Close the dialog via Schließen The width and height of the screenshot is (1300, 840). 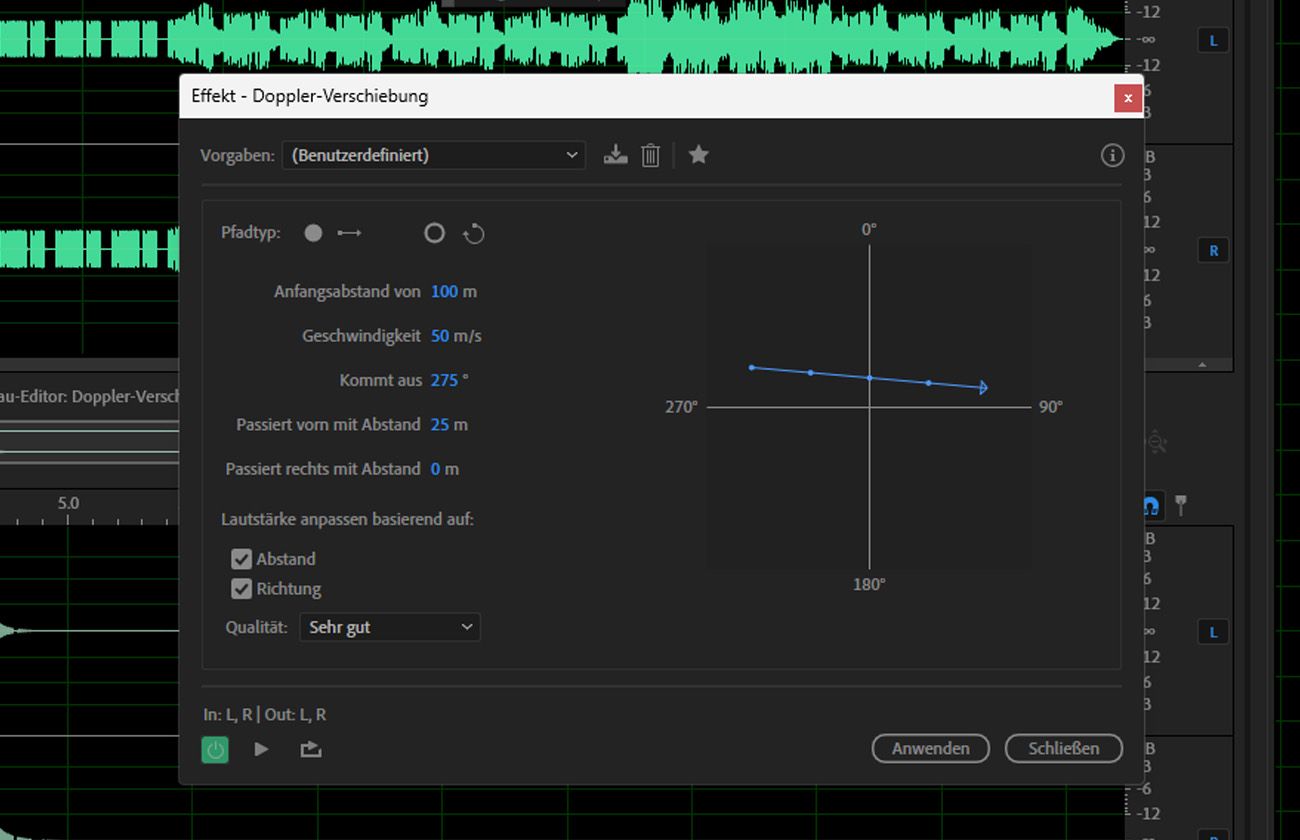pos(1063,748)
